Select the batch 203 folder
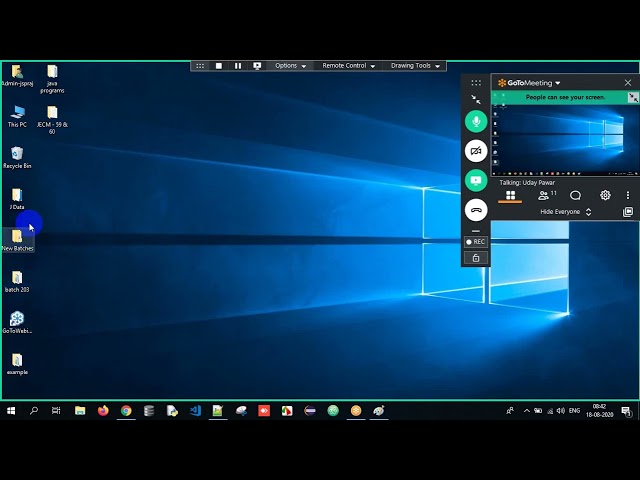640x480 pixels. pos(17,281)
